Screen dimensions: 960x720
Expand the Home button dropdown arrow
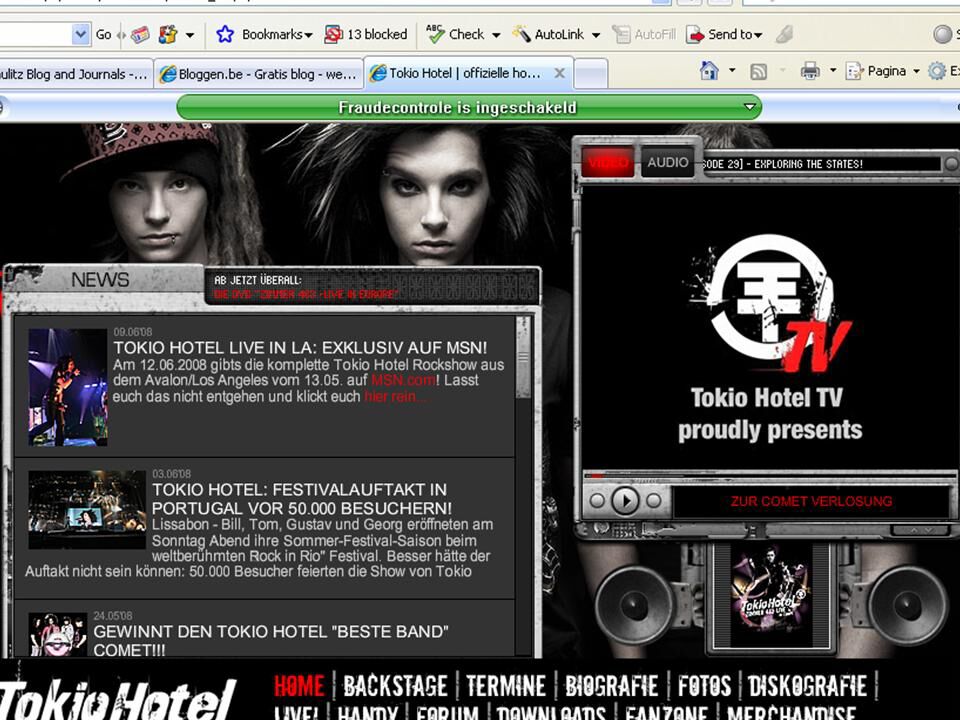(732, 71)
